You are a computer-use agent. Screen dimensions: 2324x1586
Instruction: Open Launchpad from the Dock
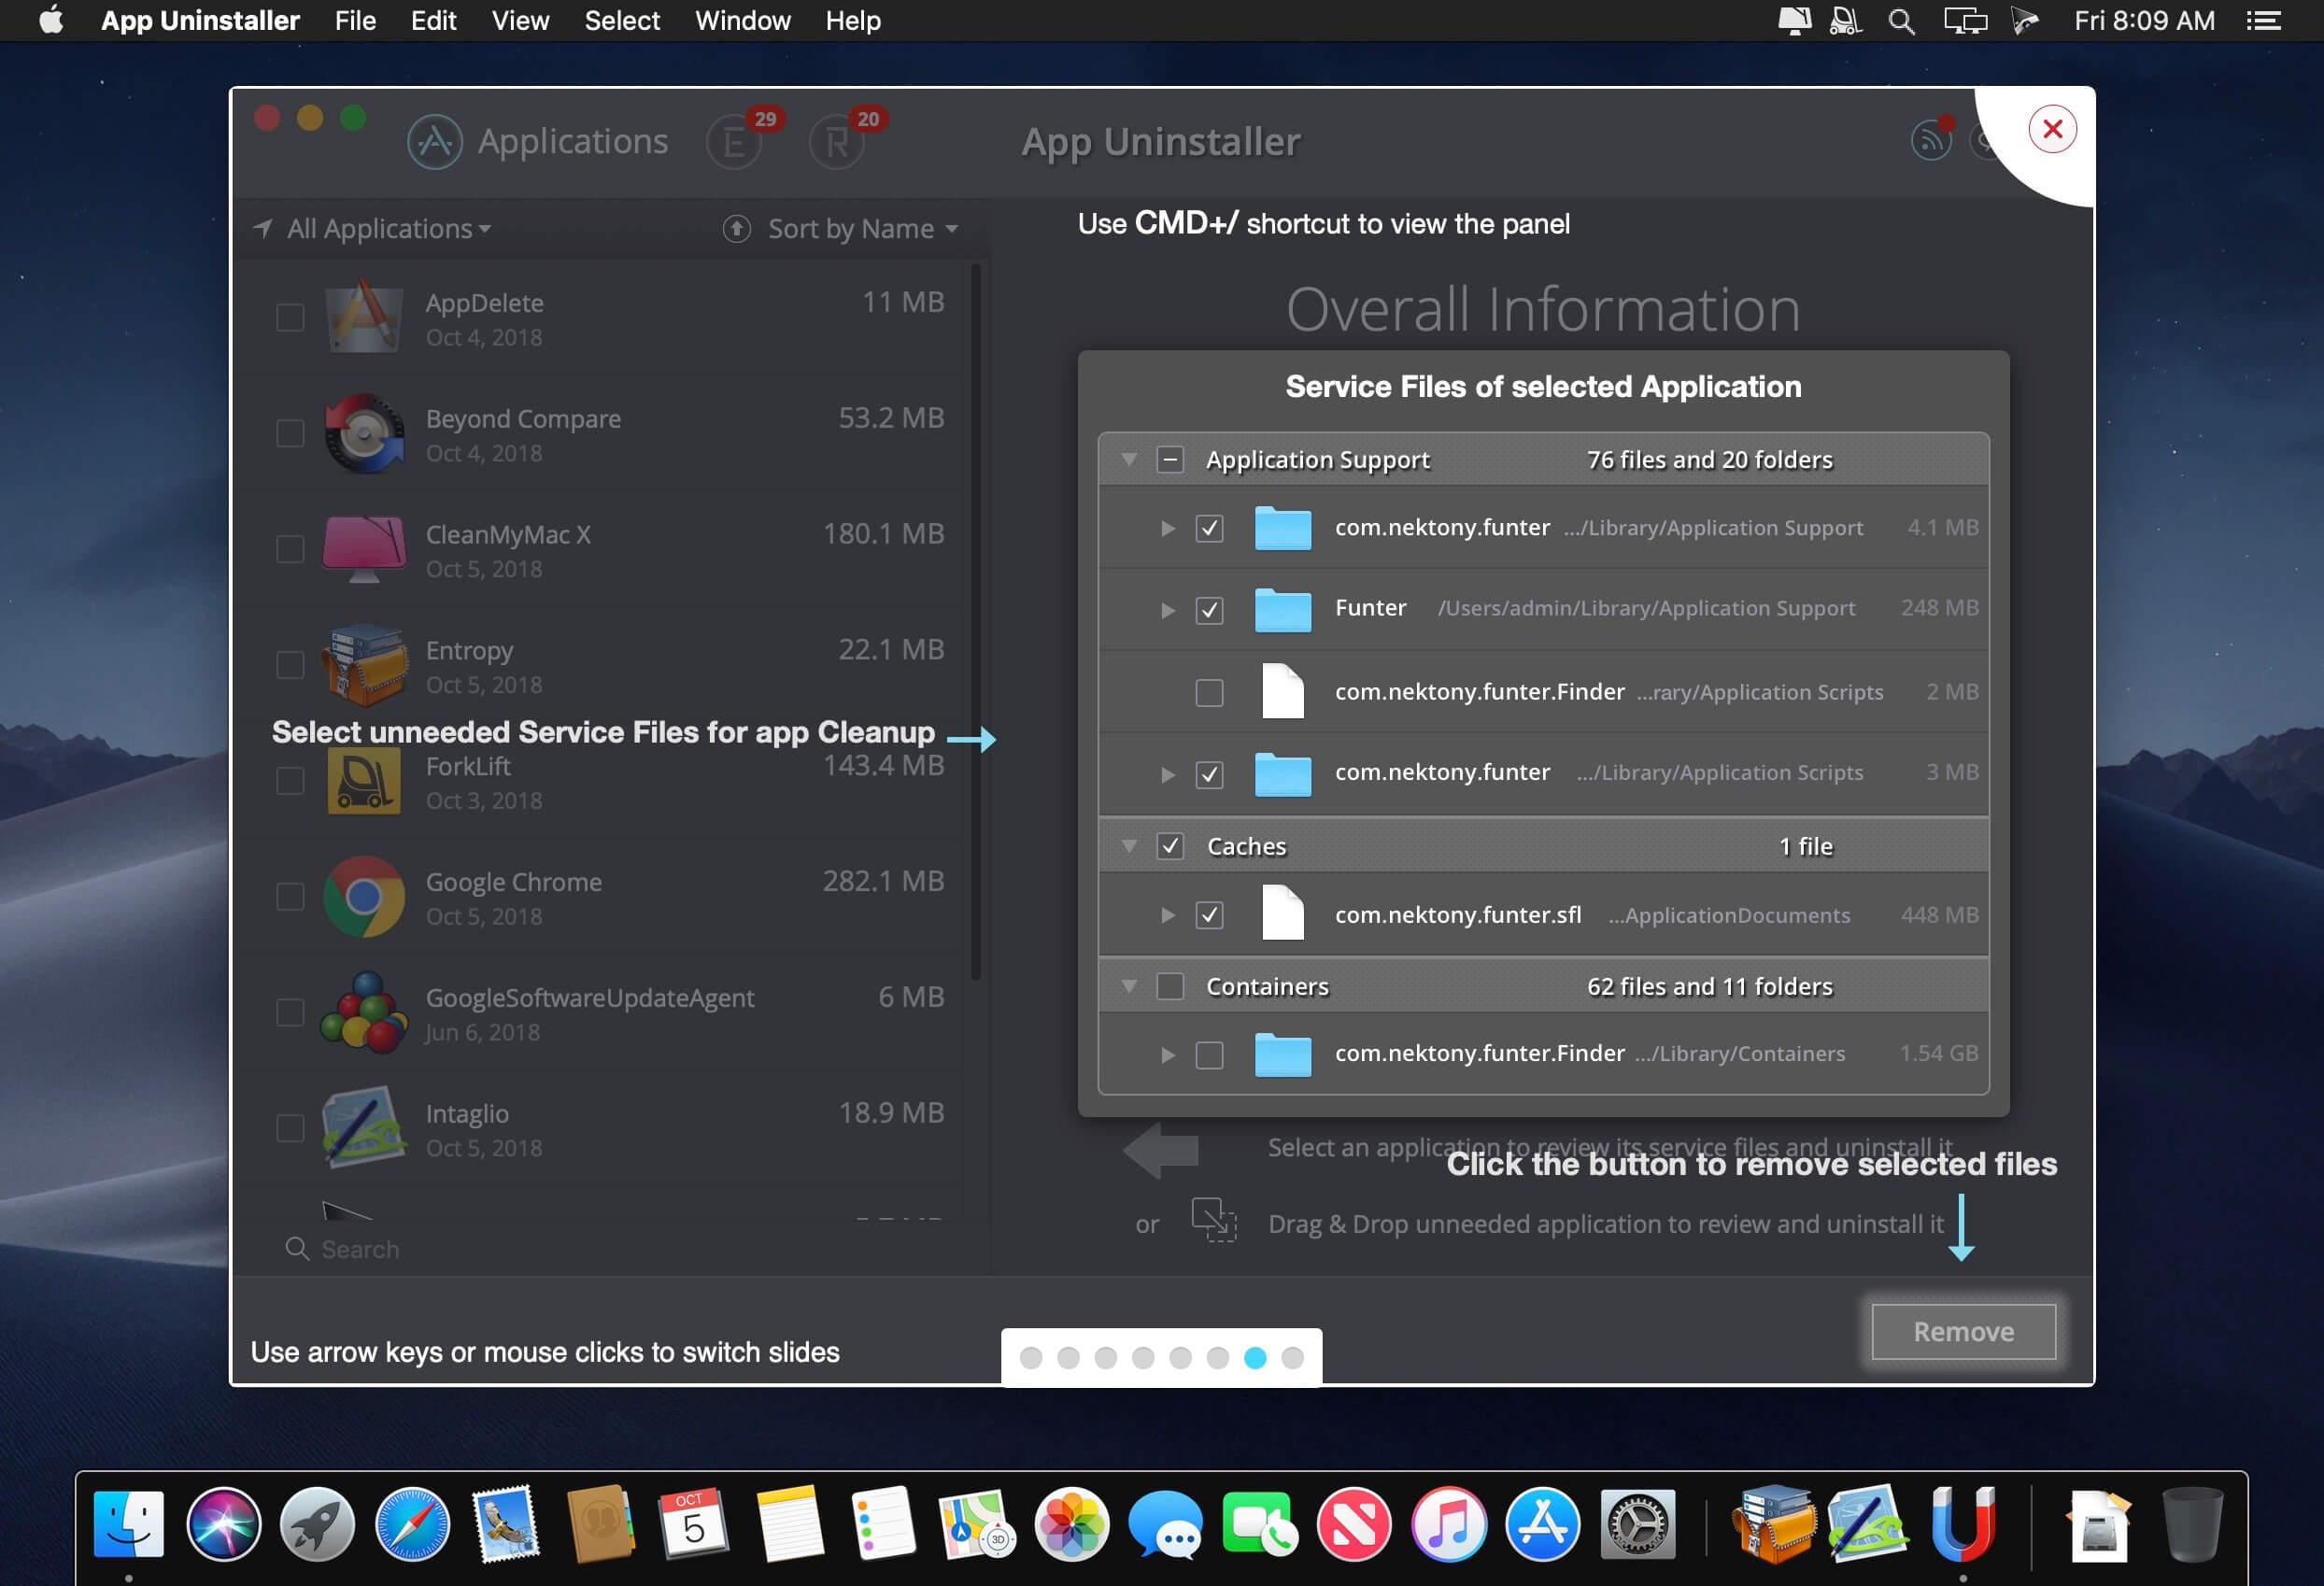(317, 1523)
